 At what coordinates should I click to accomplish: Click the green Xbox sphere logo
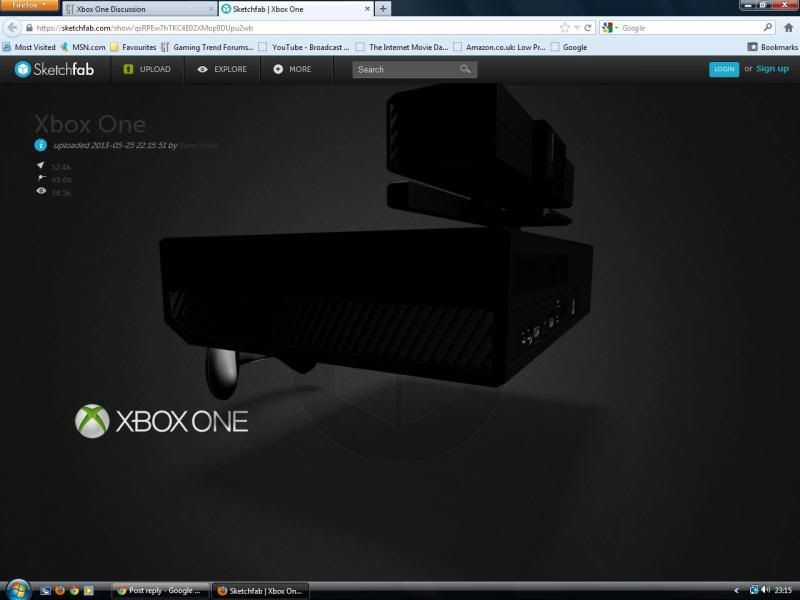tap(92, 421)
